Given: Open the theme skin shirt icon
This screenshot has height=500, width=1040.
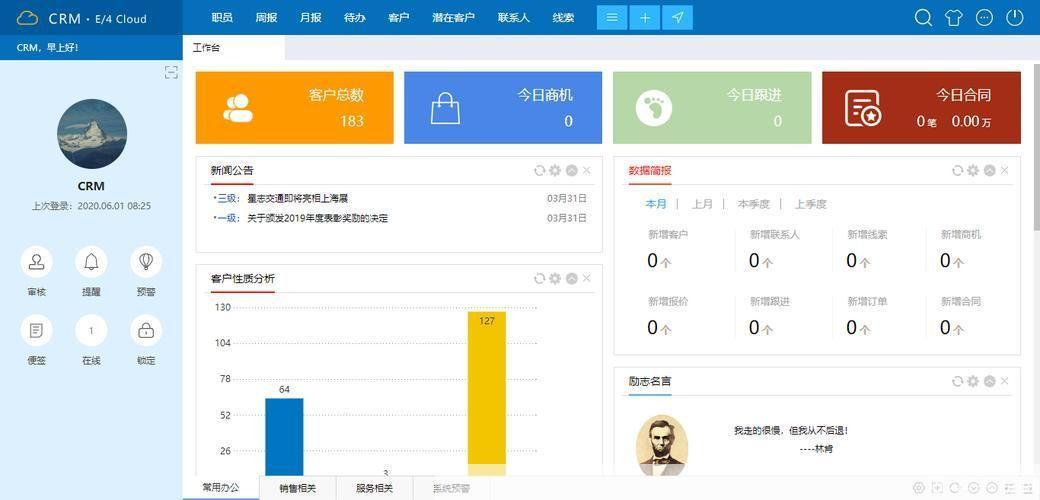Looking at the screenshot, I should (954, 18).
